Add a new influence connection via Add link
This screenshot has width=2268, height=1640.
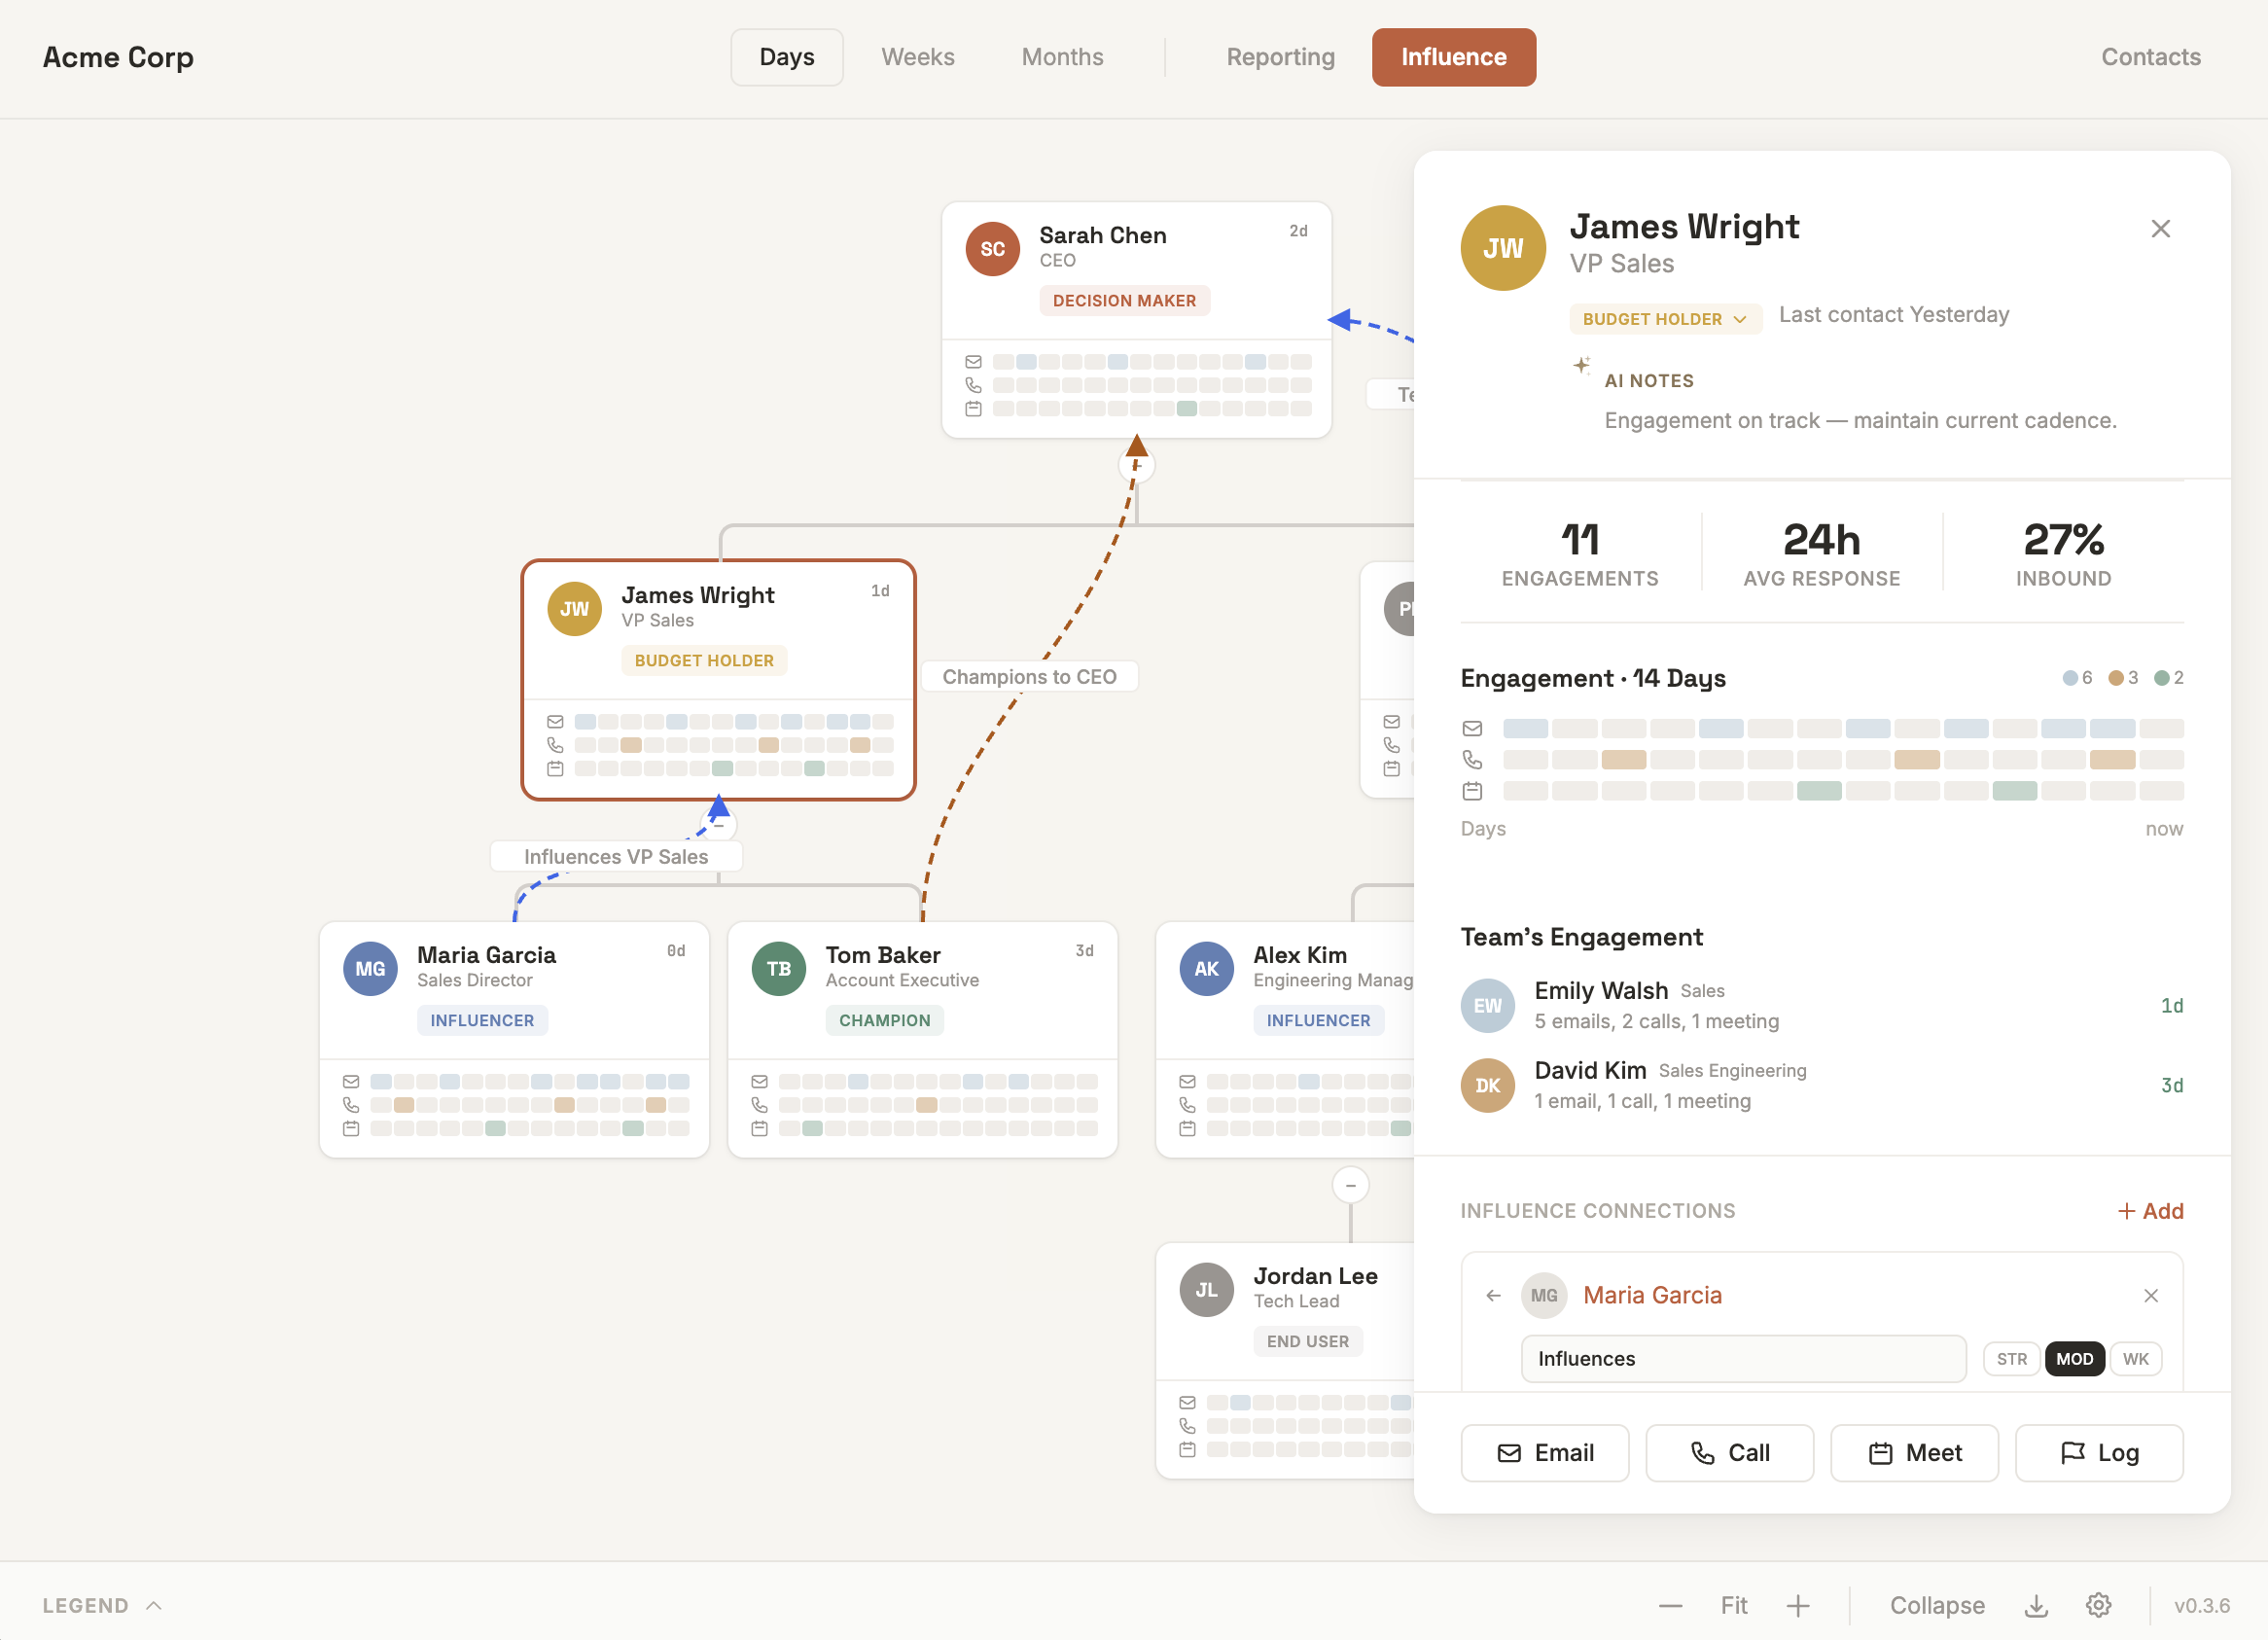2151,1211
